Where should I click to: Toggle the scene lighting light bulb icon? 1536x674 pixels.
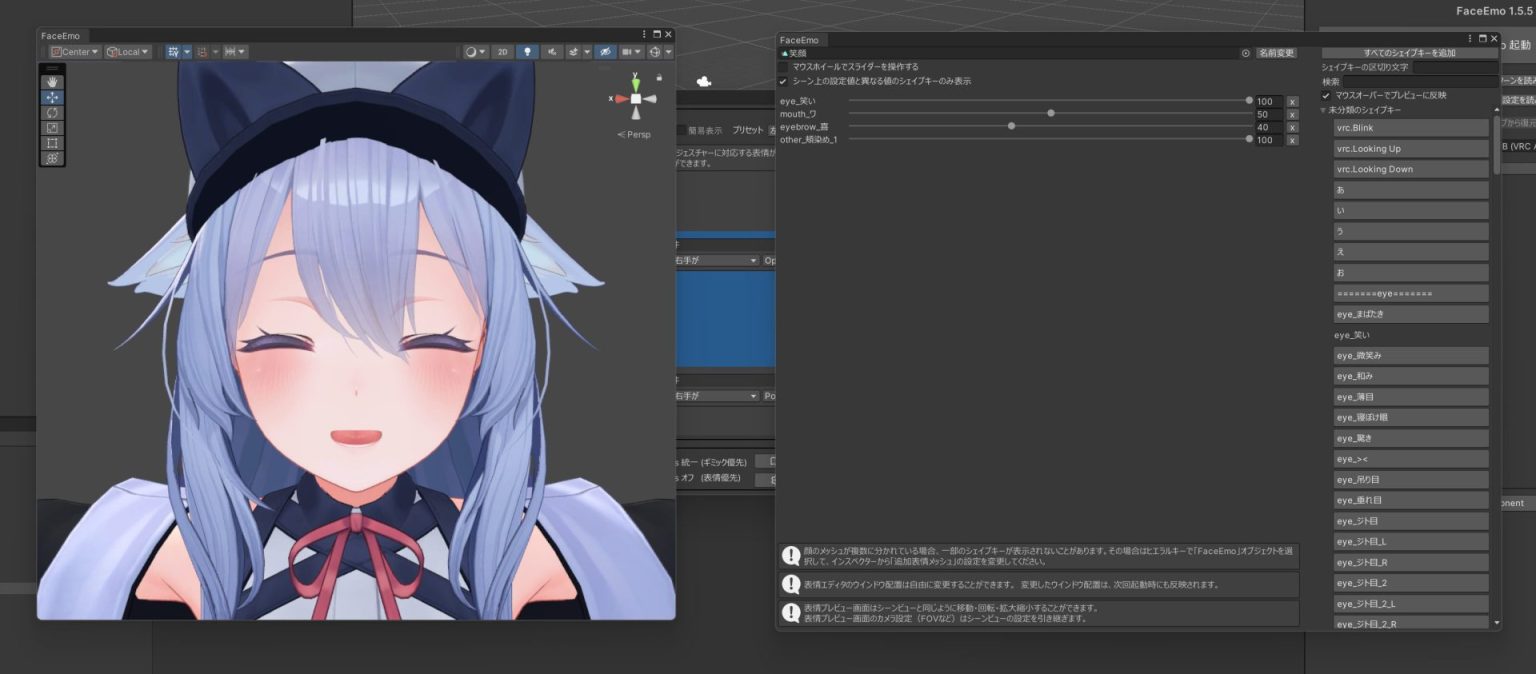pos(527,51)
